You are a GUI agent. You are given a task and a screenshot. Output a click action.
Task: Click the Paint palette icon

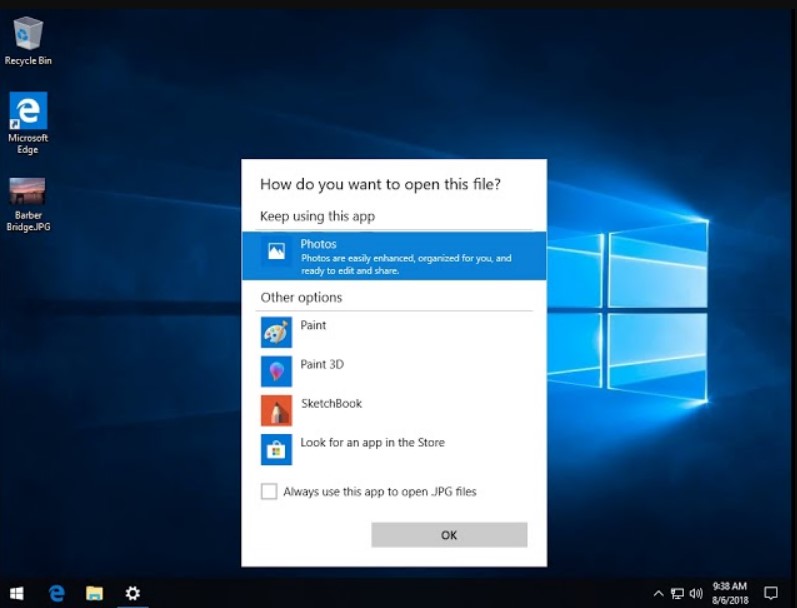(277, 332)
